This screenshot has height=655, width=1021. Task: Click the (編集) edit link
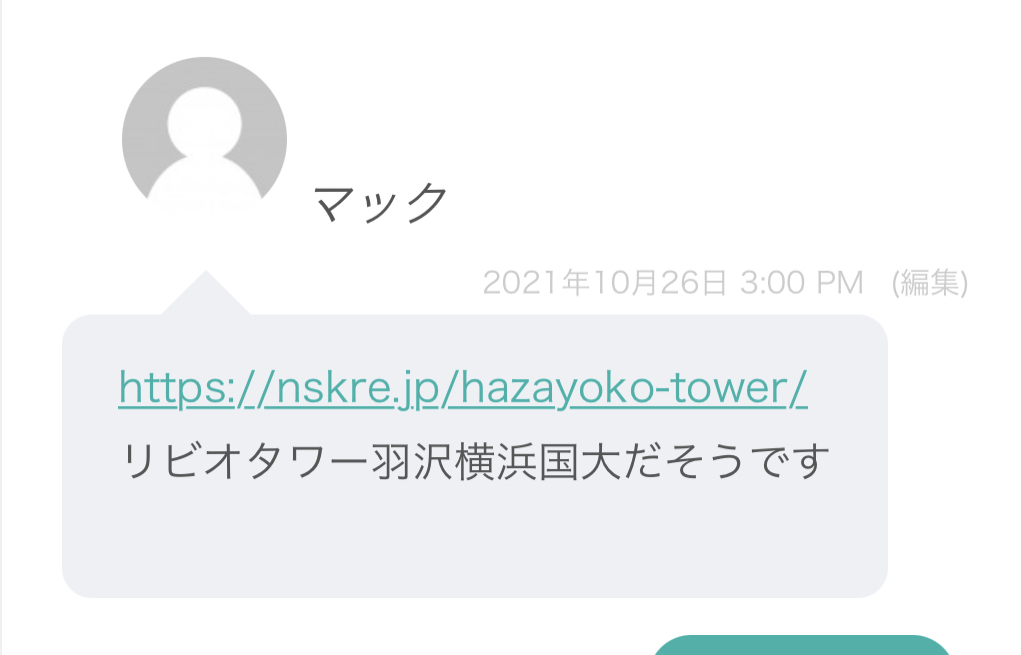click(x=929, y=283)
